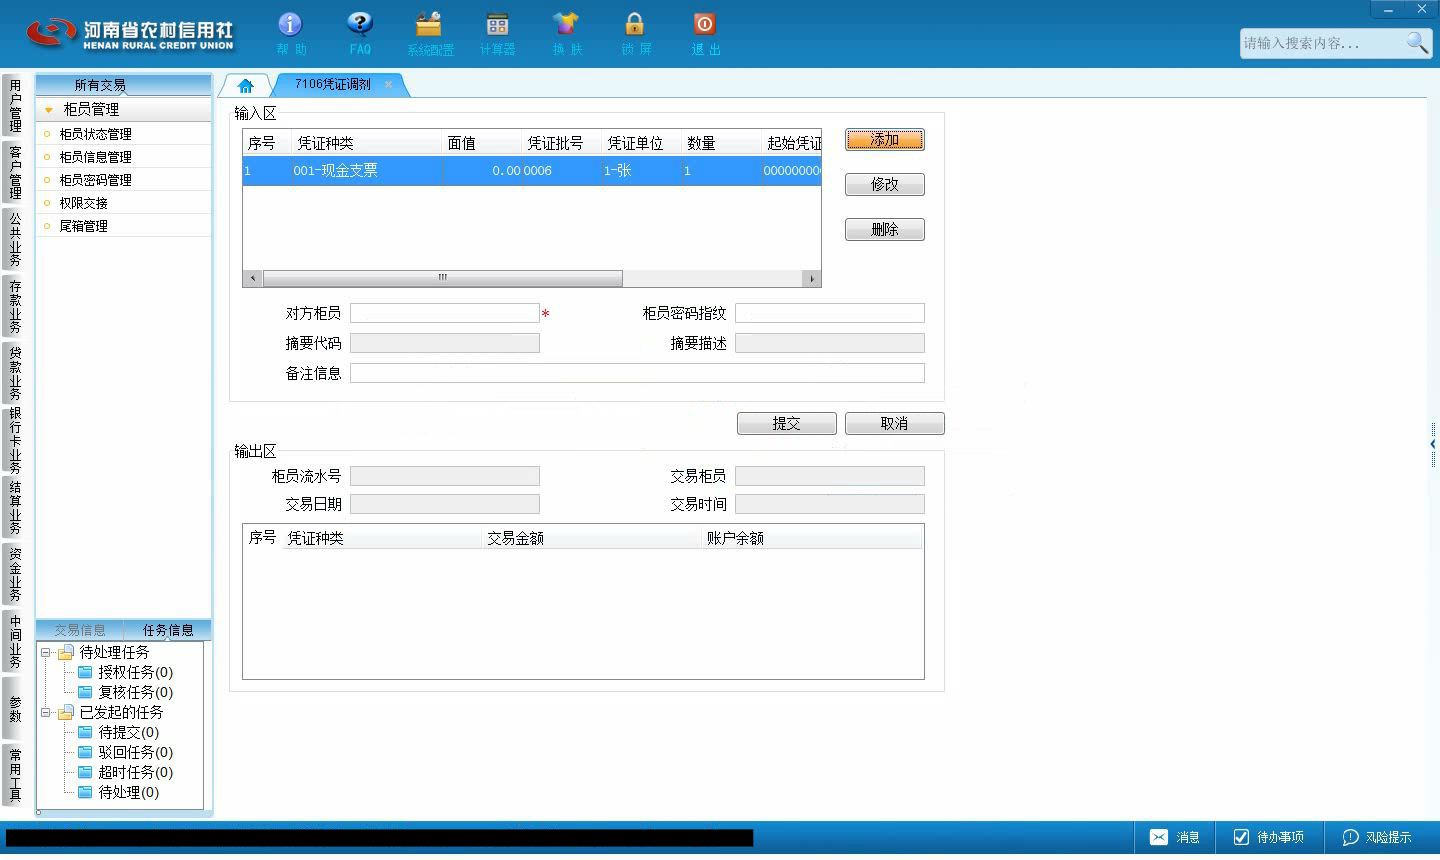Focus the 对方柜员 input field

pos(445,313)
